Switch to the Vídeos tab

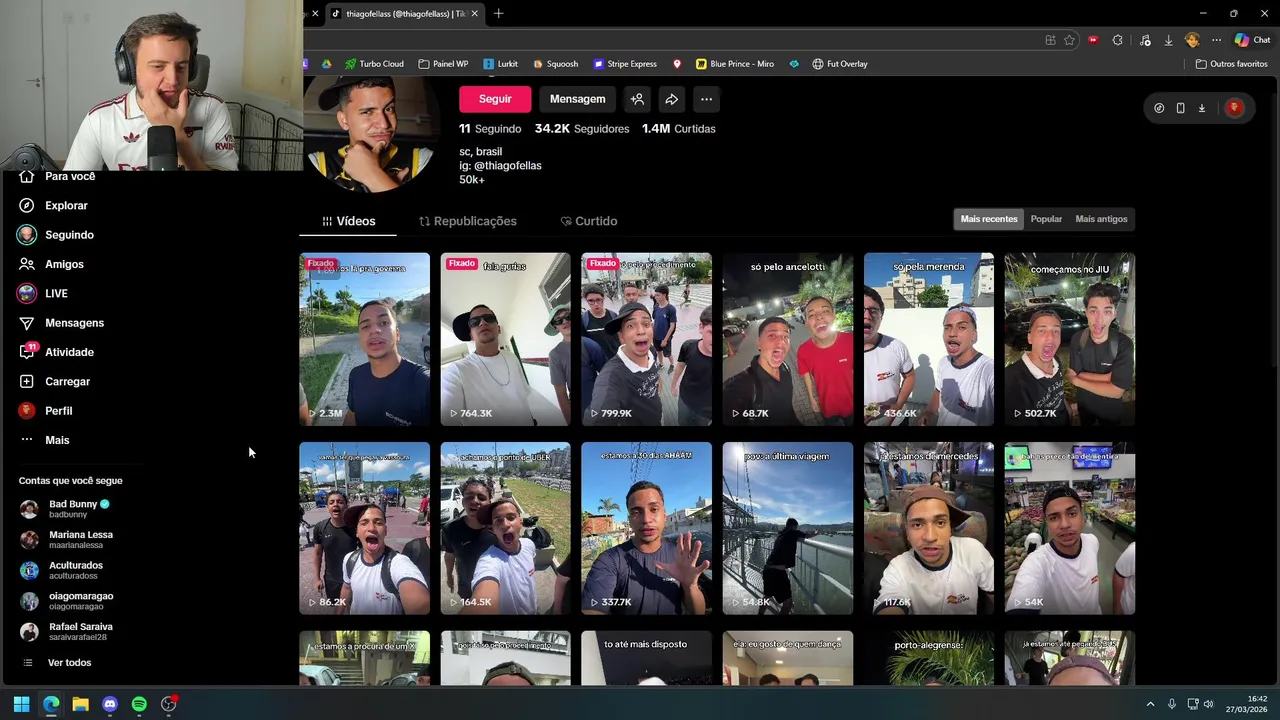(x=348, y=221)
